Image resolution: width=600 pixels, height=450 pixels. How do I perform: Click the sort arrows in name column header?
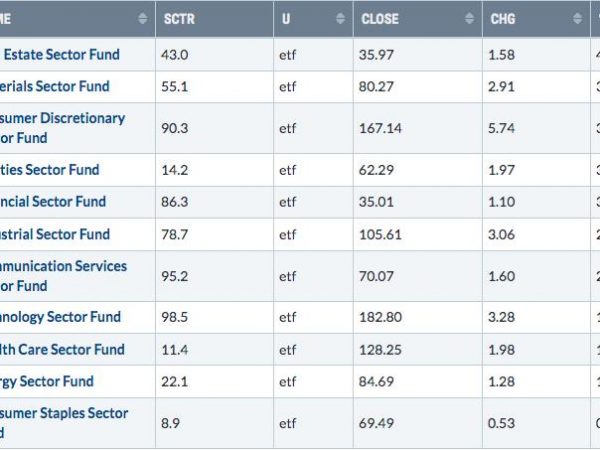(x=142, y=18)
